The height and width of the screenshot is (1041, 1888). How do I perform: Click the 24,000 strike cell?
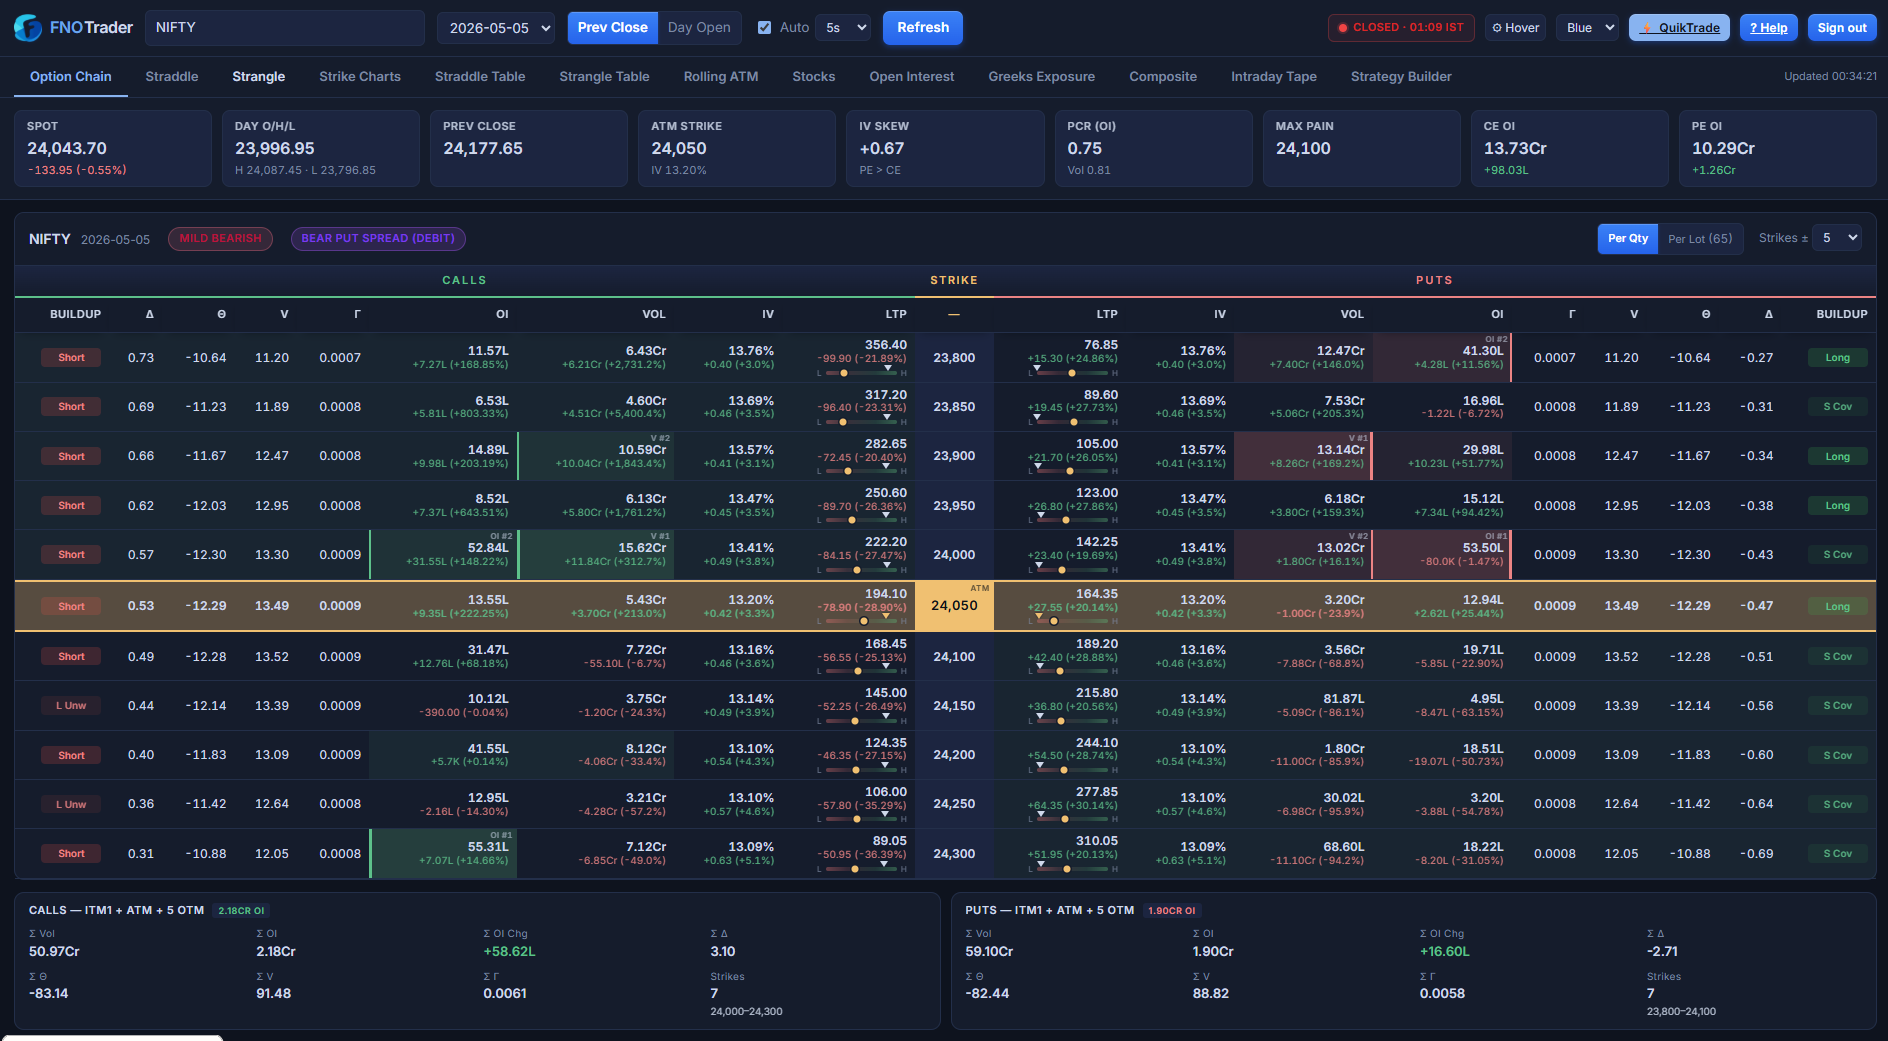[x=954, y=555]
